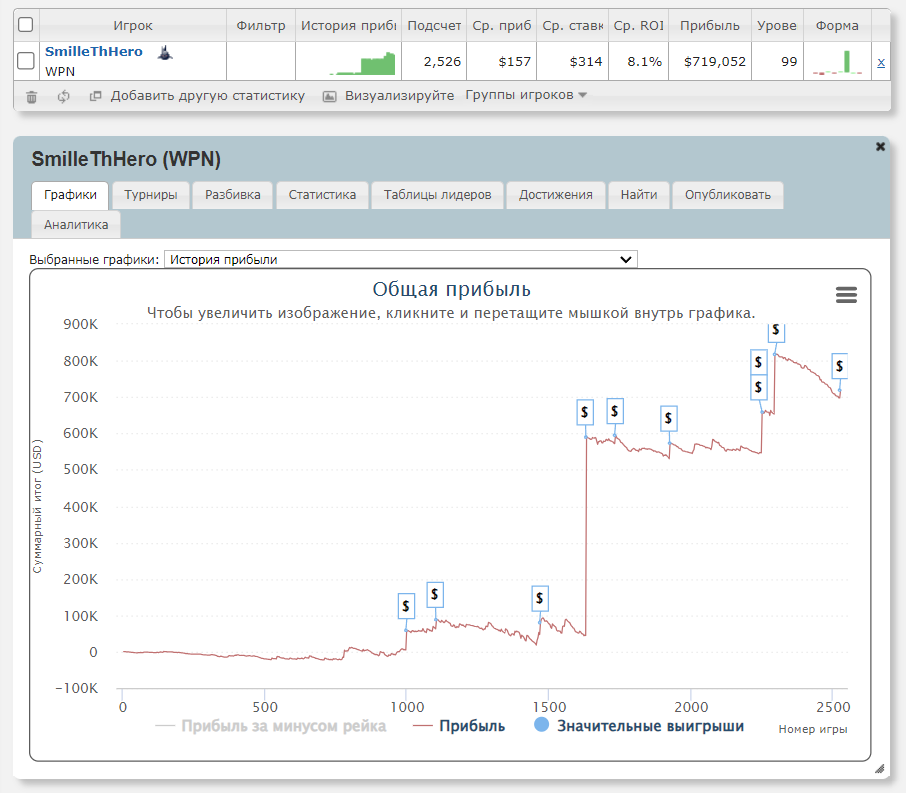Tick the select-all checkbox in the table header
Image resolution: width=906 pixels, height=793 pixels.
tap(26, 25)
